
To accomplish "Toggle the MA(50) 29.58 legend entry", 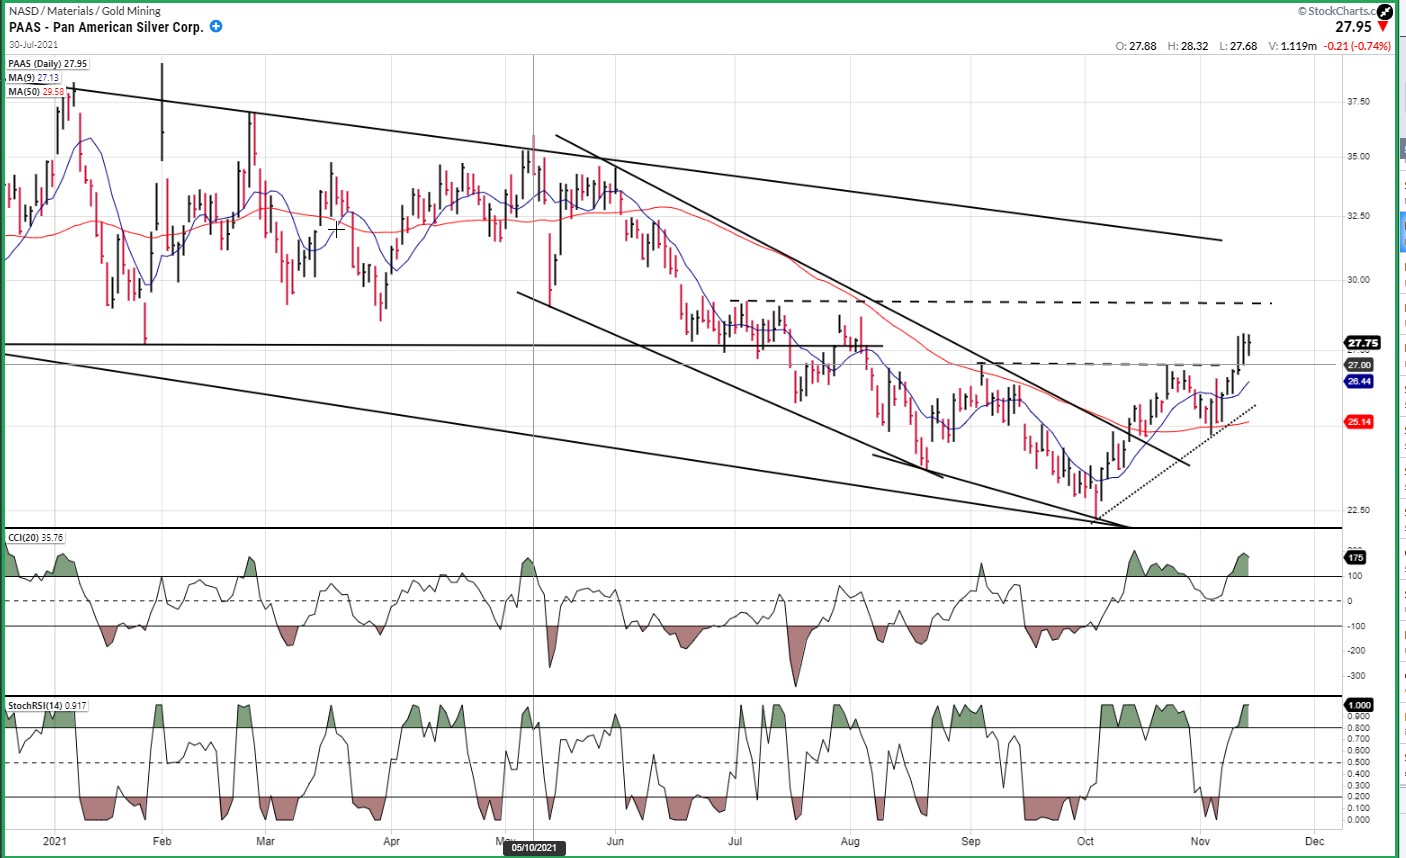I will tap(37, 91).
